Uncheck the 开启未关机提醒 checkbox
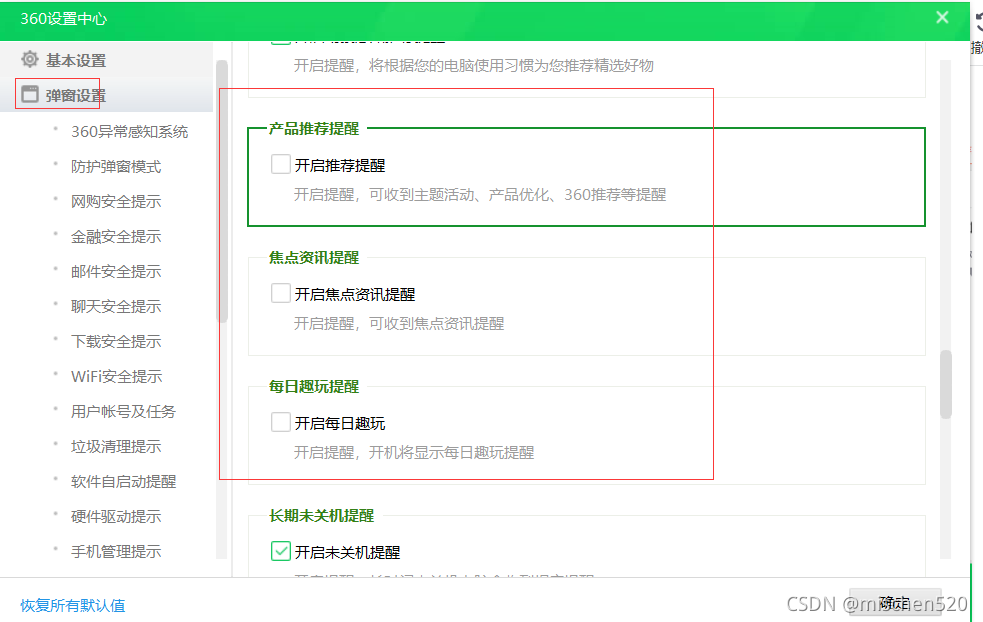Screen dimensions: 983x622 tap(281, 551)
